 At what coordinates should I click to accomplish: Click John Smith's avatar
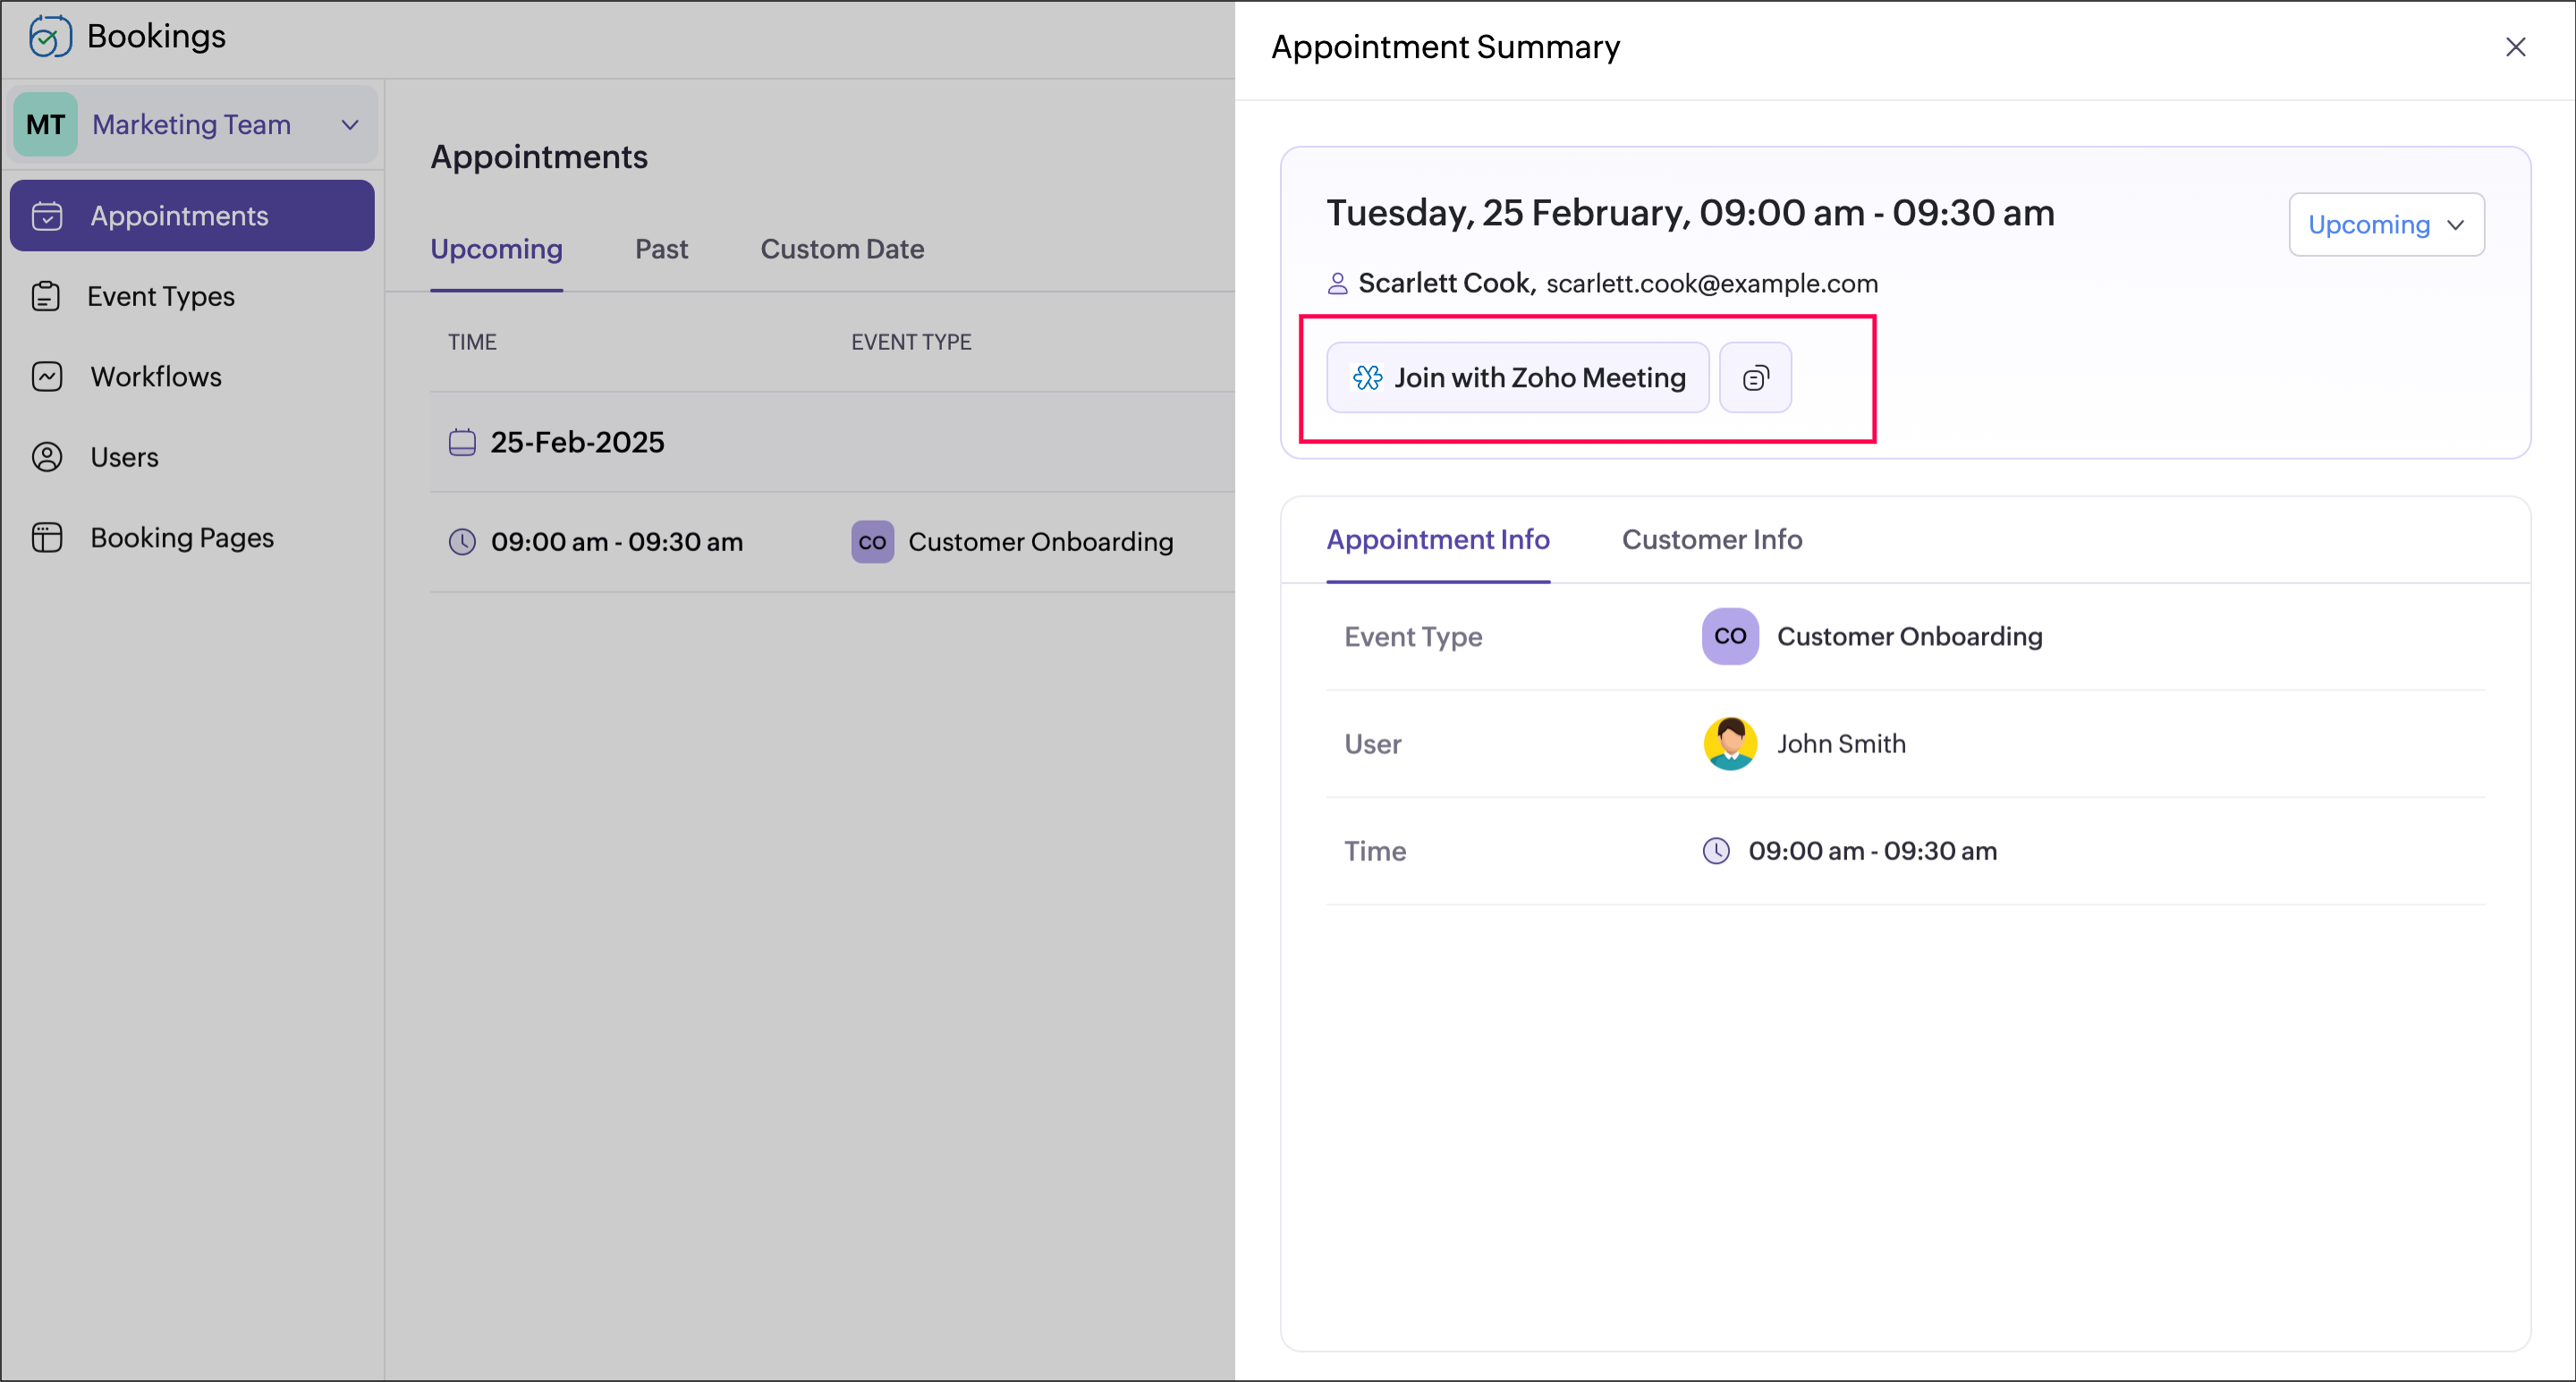1730,744
